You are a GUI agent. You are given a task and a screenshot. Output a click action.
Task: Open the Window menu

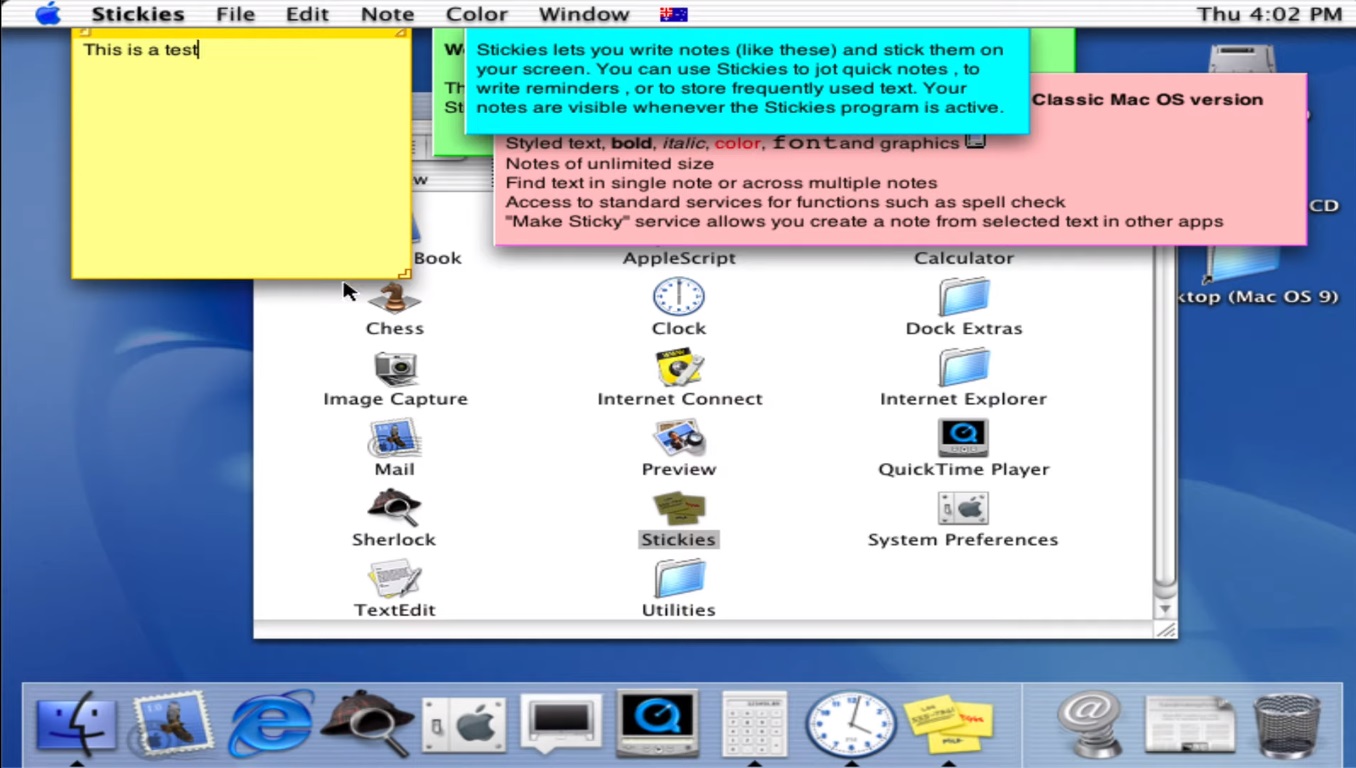coord(584,14)
